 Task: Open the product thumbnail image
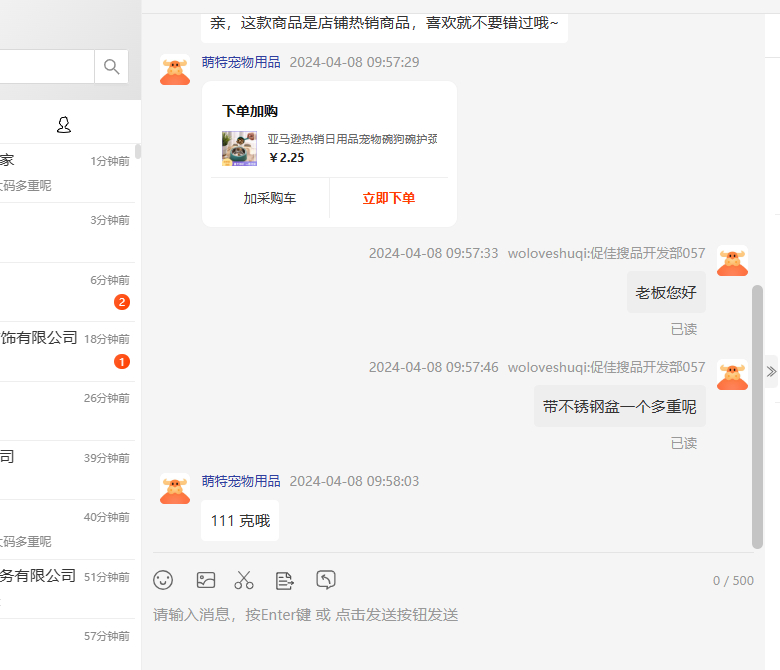239,148
